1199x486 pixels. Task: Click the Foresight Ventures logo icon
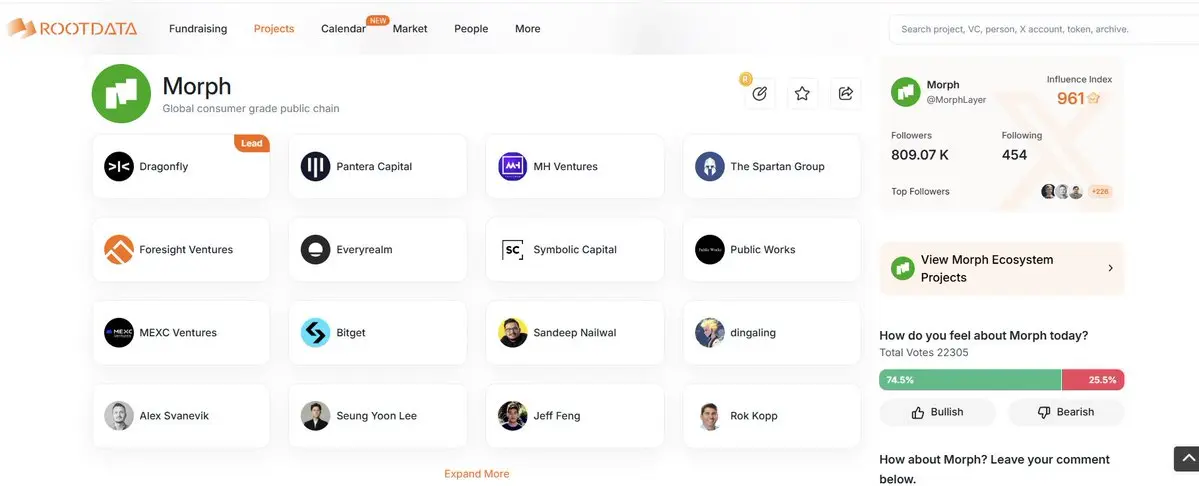point(119,250)
